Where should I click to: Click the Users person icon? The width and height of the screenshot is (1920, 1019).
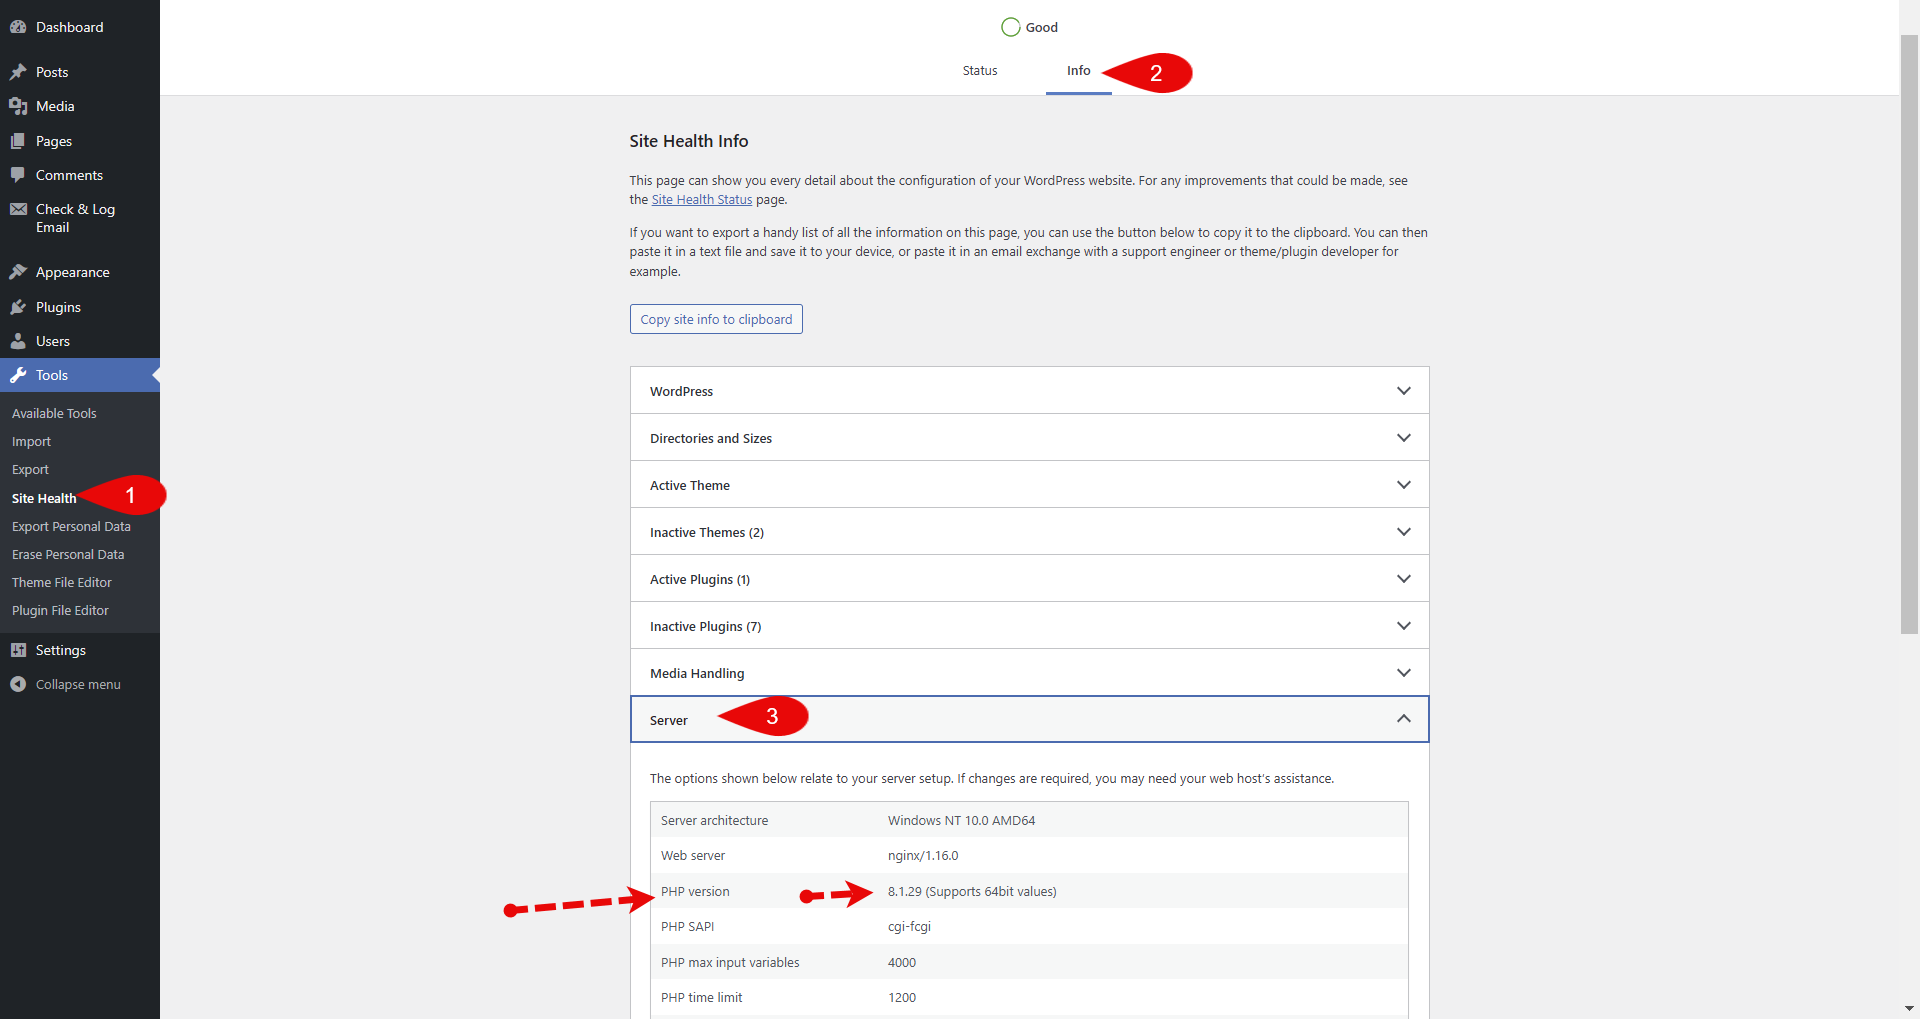18,341
